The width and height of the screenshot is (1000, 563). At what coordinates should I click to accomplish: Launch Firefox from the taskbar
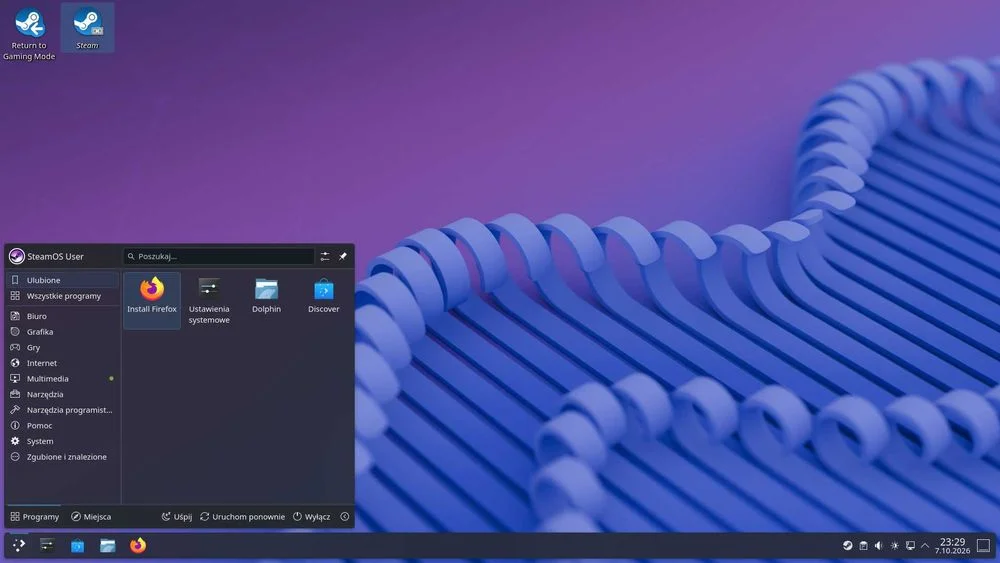pos(138,545)
